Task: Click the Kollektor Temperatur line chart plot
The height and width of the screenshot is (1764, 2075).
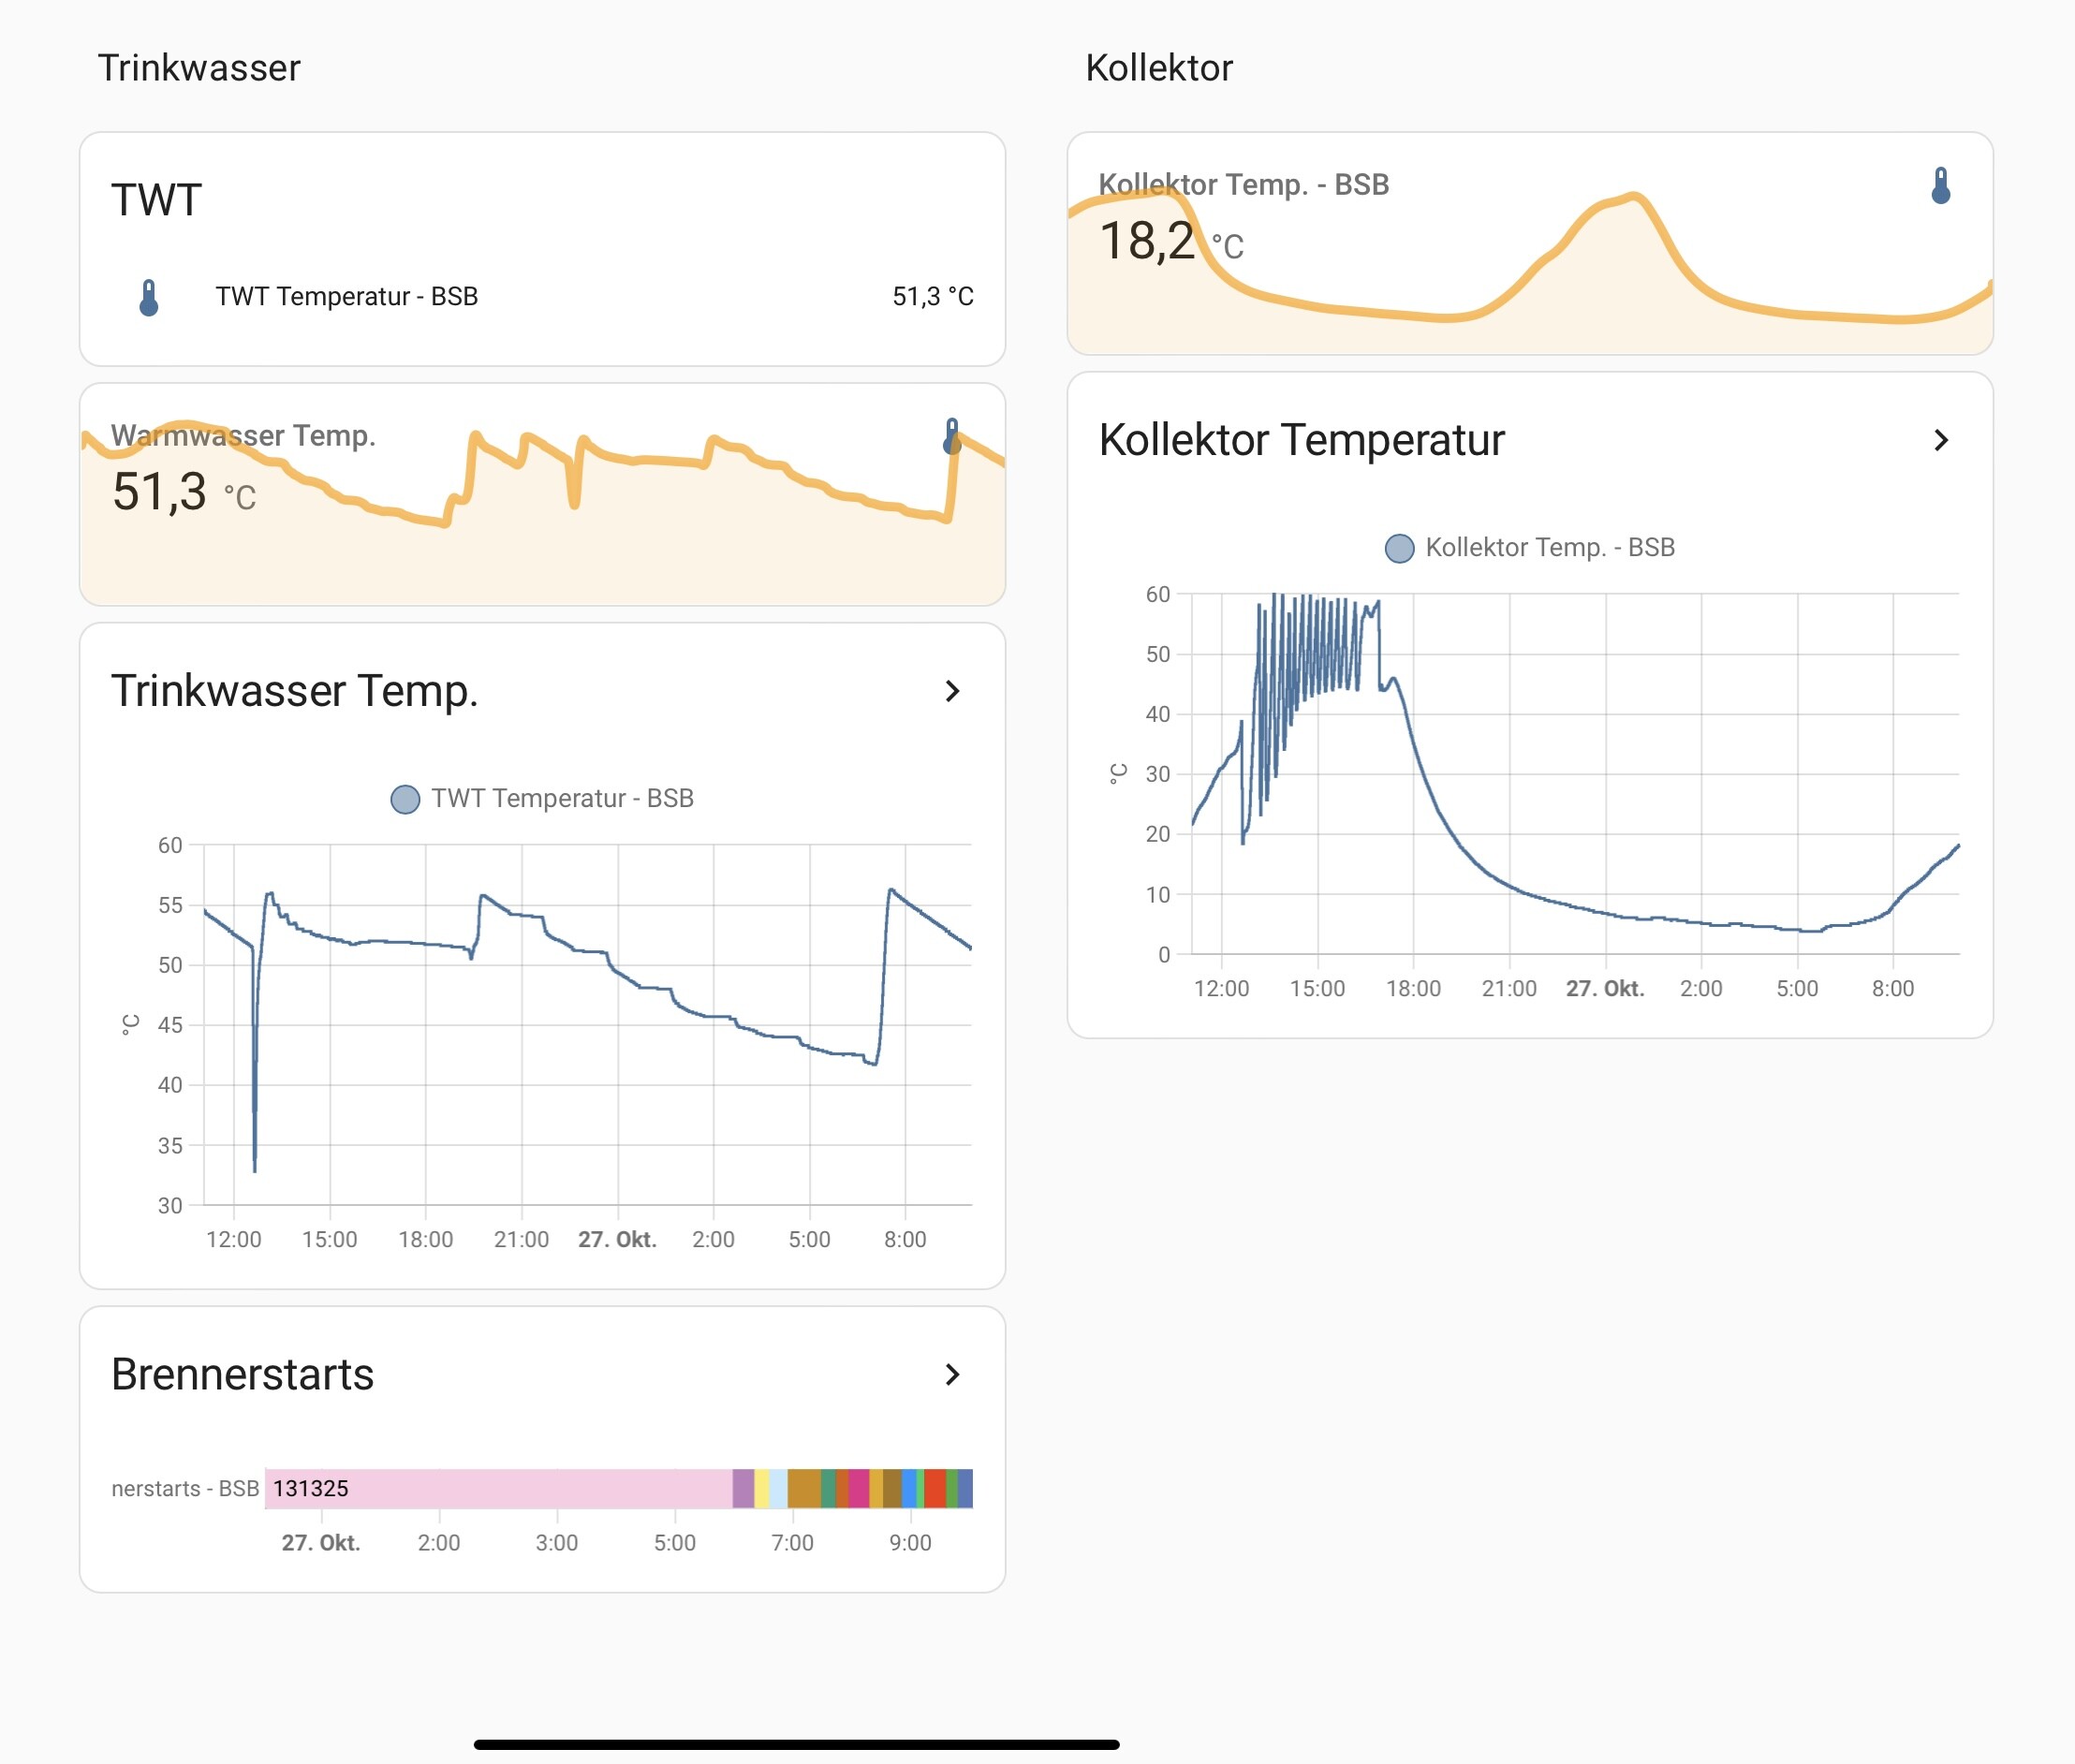Action: tap(1575, 774)
